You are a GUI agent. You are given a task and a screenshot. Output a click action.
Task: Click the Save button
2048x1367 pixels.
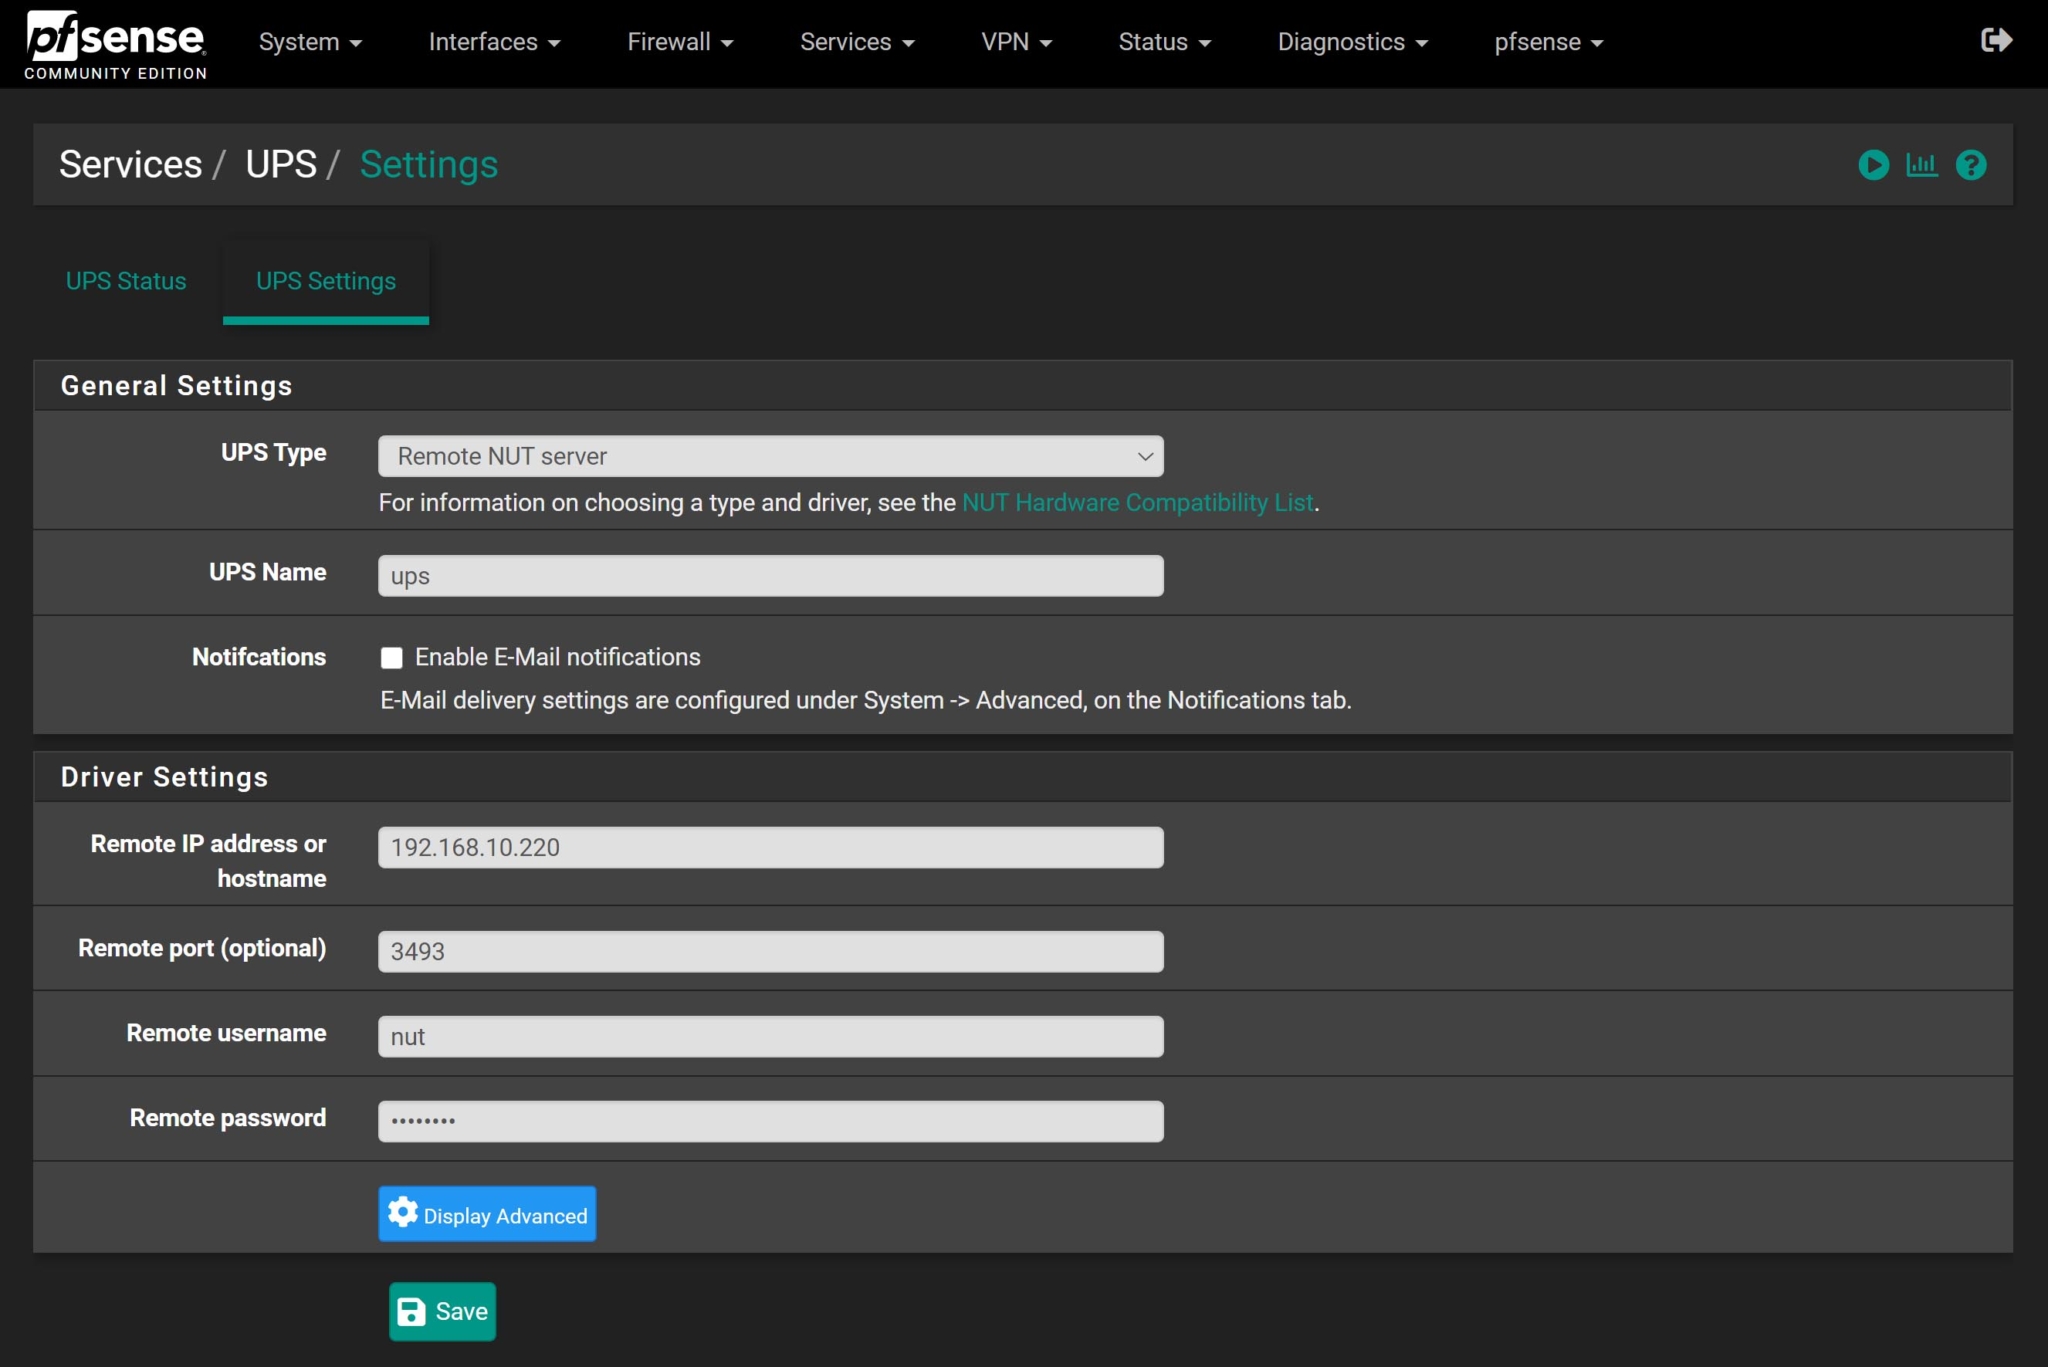click(441, 1311)
